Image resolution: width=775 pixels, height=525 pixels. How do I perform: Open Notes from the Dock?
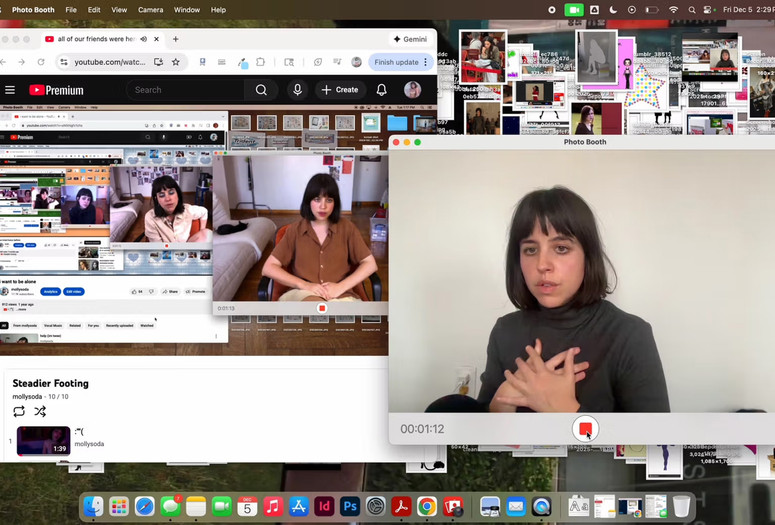(196, 507)
